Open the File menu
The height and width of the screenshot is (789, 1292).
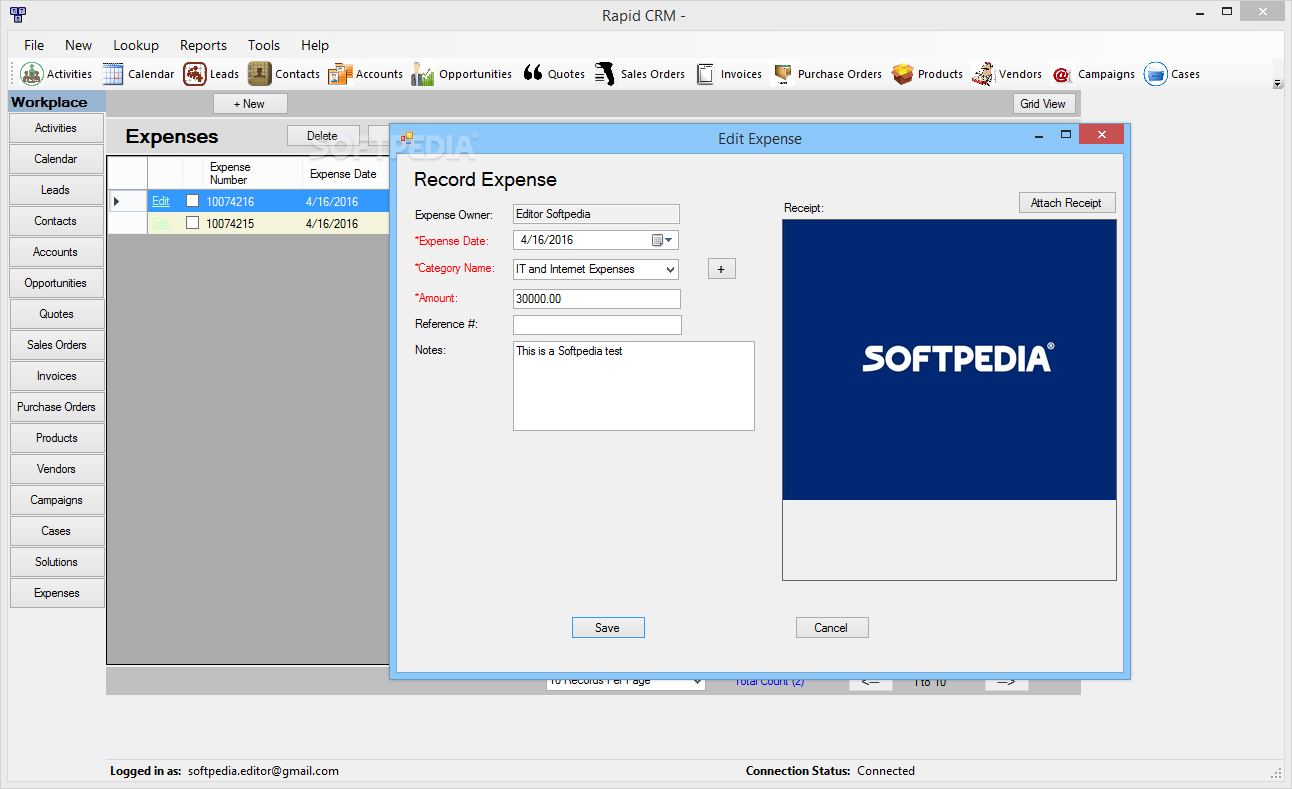tap(34, 45)
